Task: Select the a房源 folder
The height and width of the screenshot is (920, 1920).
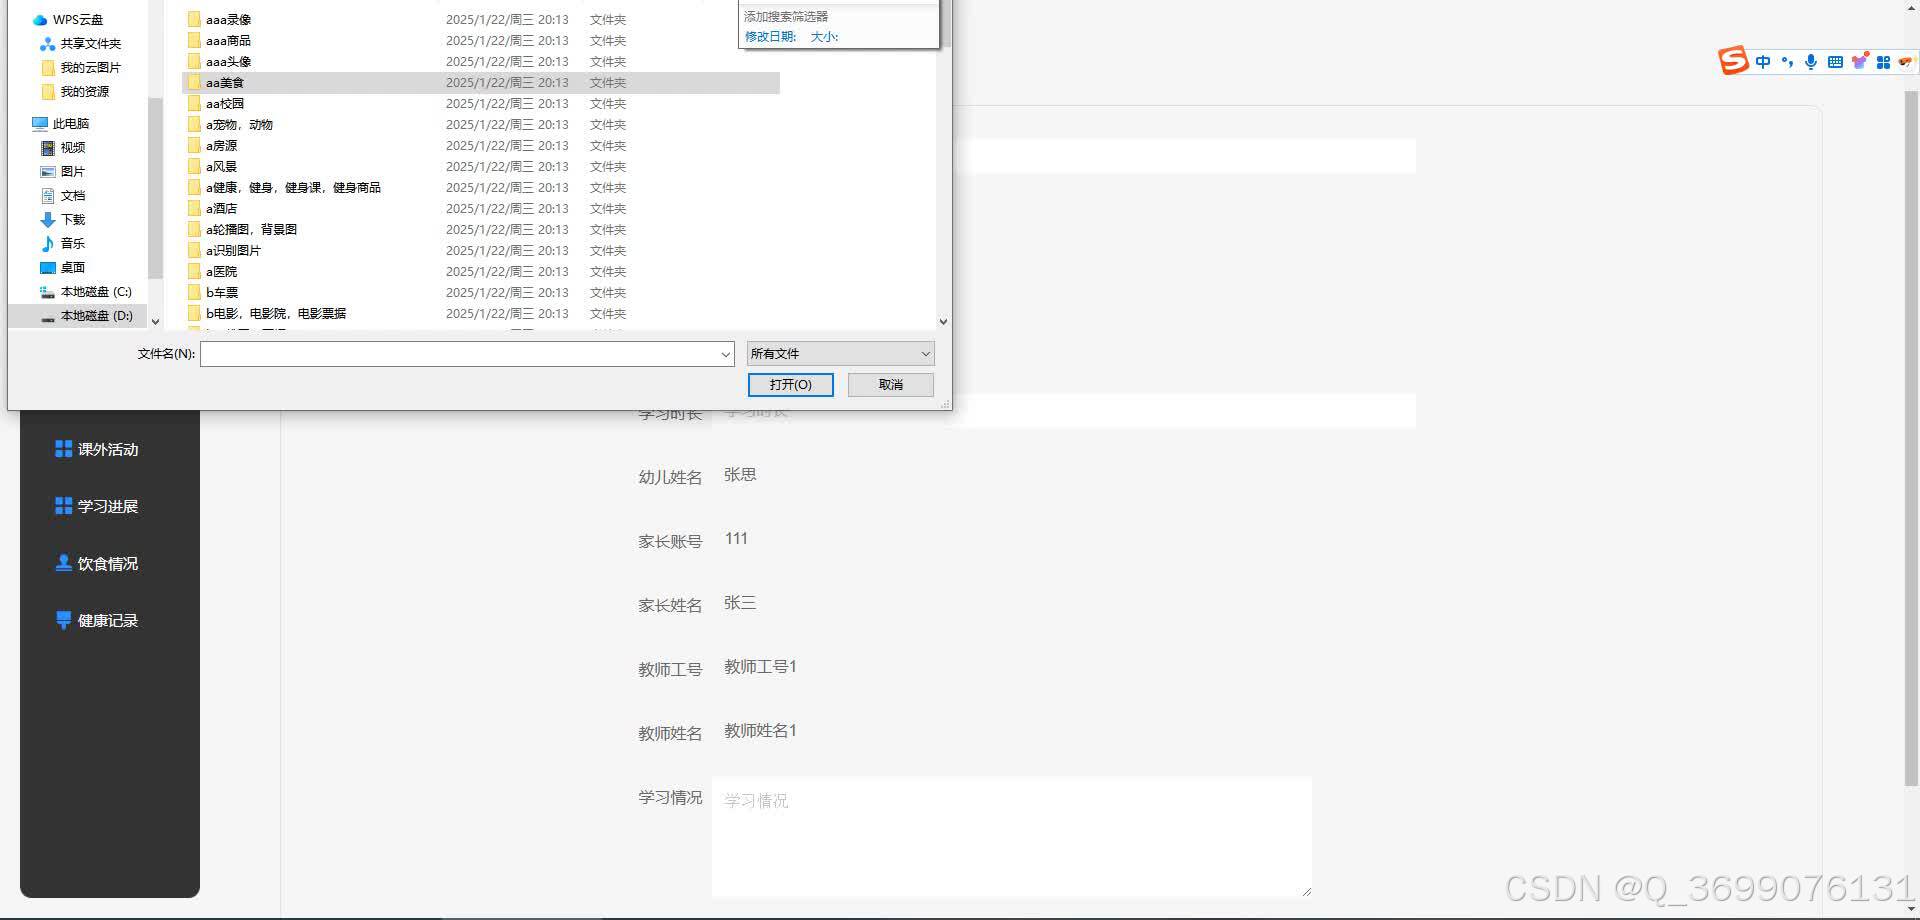Action: [221, 146]
